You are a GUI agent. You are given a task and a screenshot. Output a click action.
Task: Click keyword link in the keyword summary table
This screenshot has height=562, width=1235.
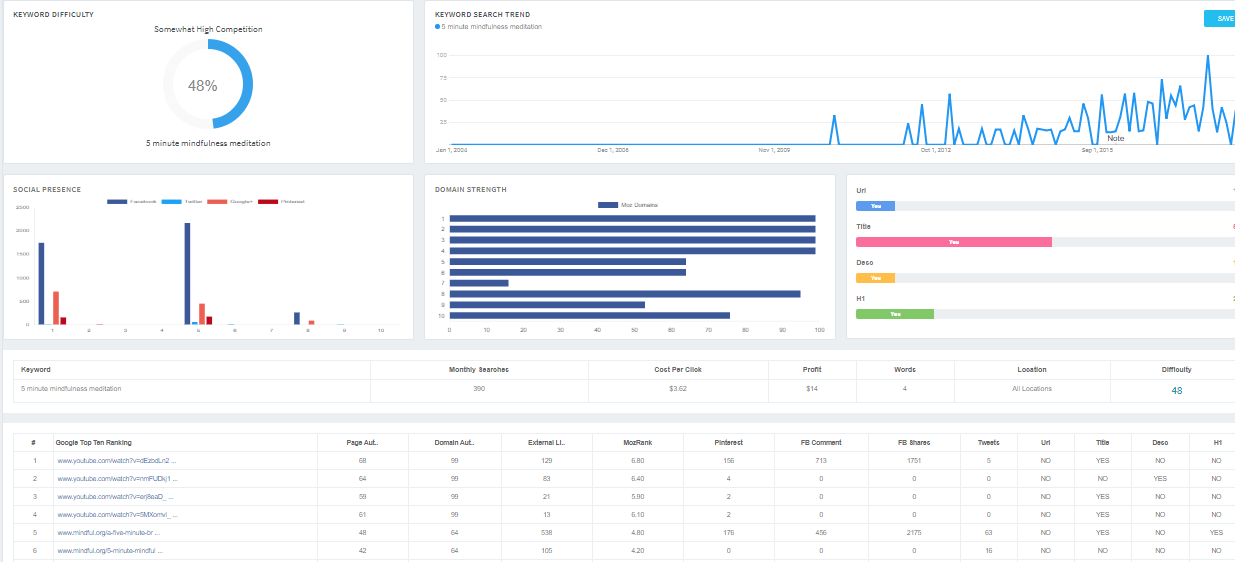[71, 389]
